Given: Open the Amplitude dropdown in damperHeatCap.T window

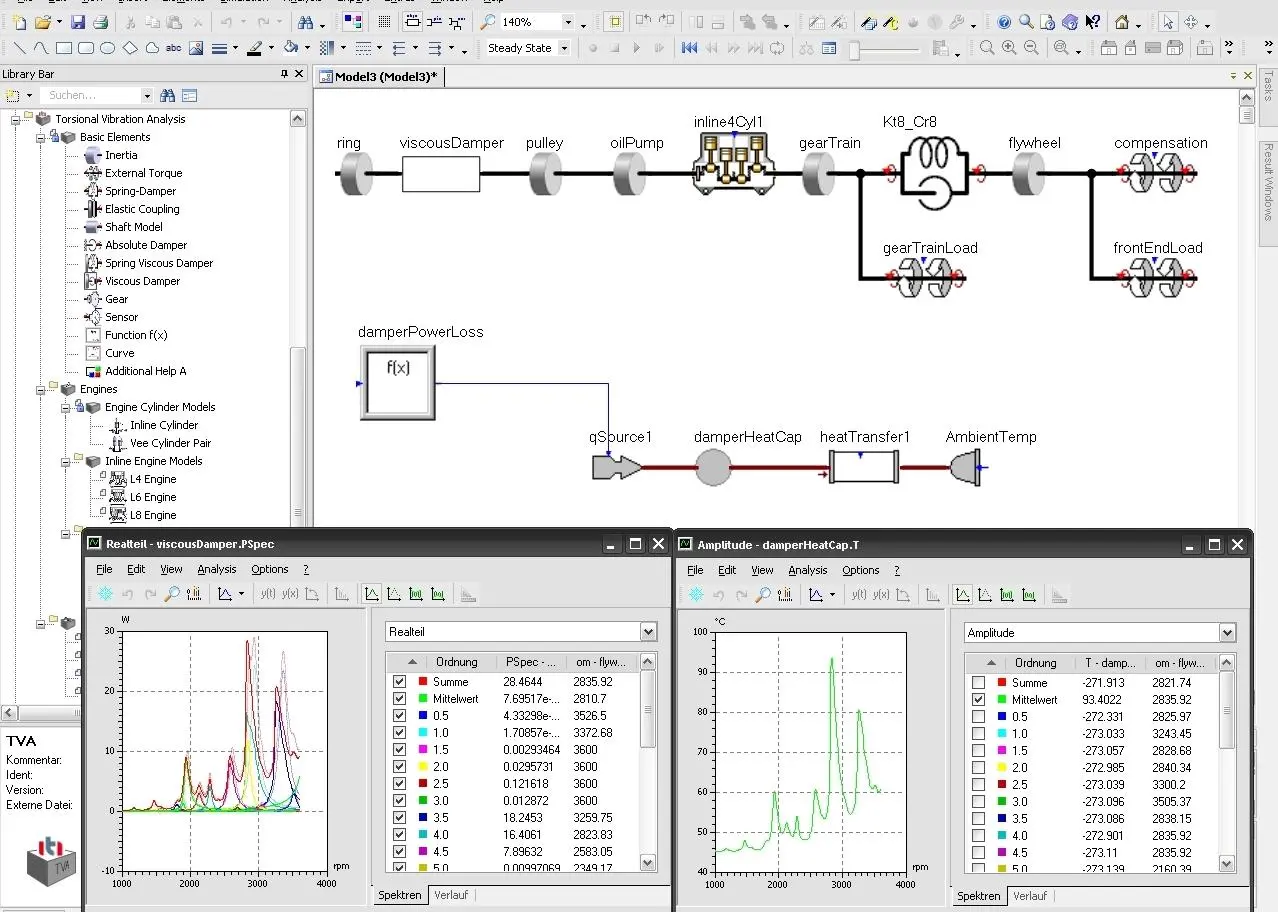Looking at the screenshot, I should coord(1227,633).
